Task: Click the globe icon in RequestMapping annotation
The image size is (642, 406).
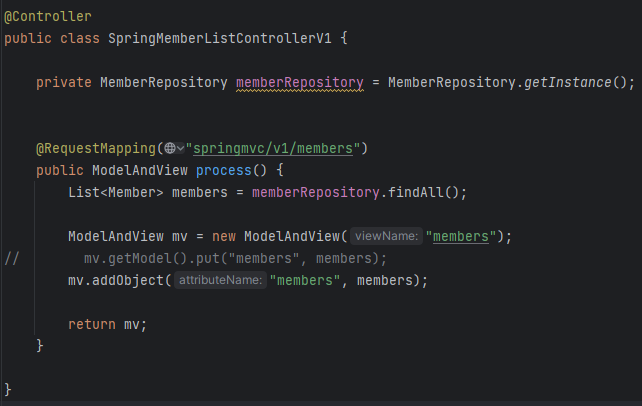Action: 170,148
